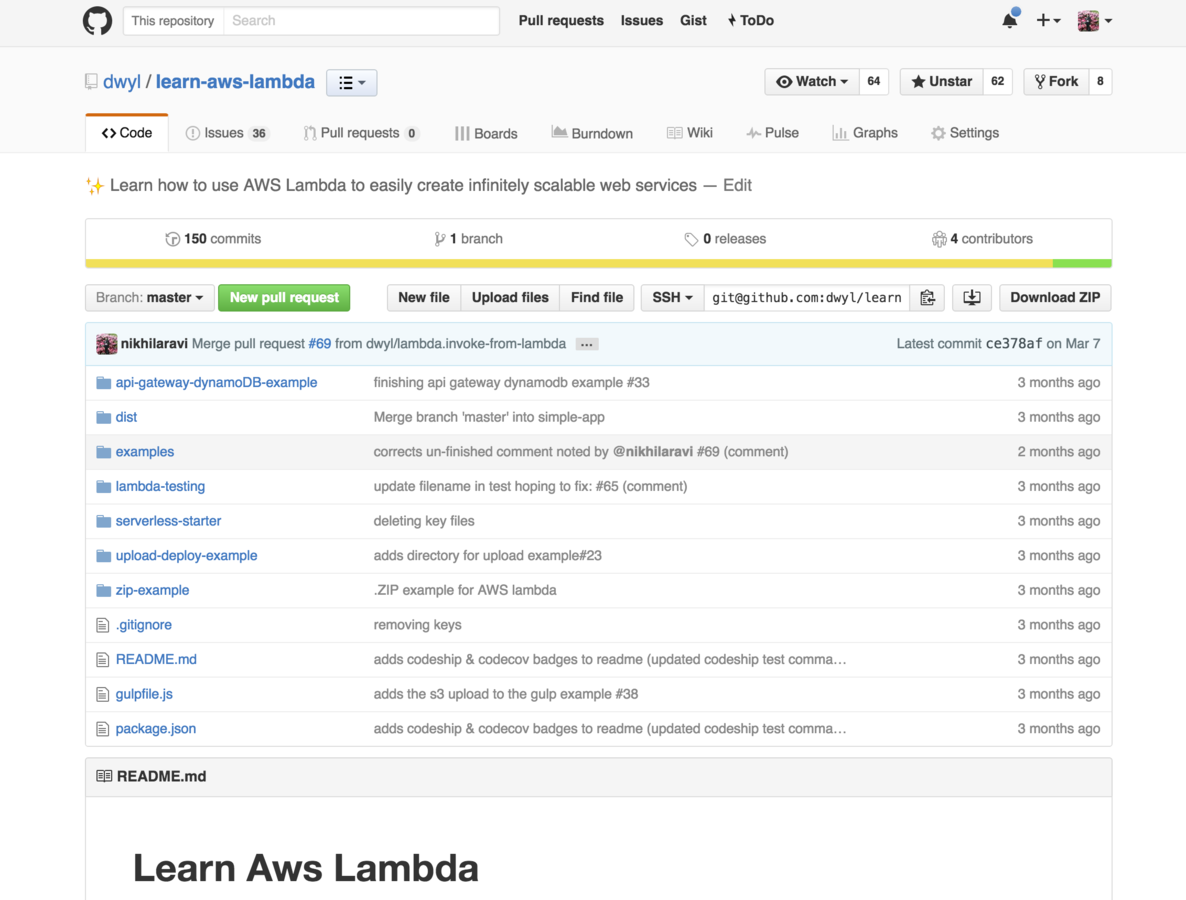Expand the commit message ellipsis button

(x=586, y=344)
